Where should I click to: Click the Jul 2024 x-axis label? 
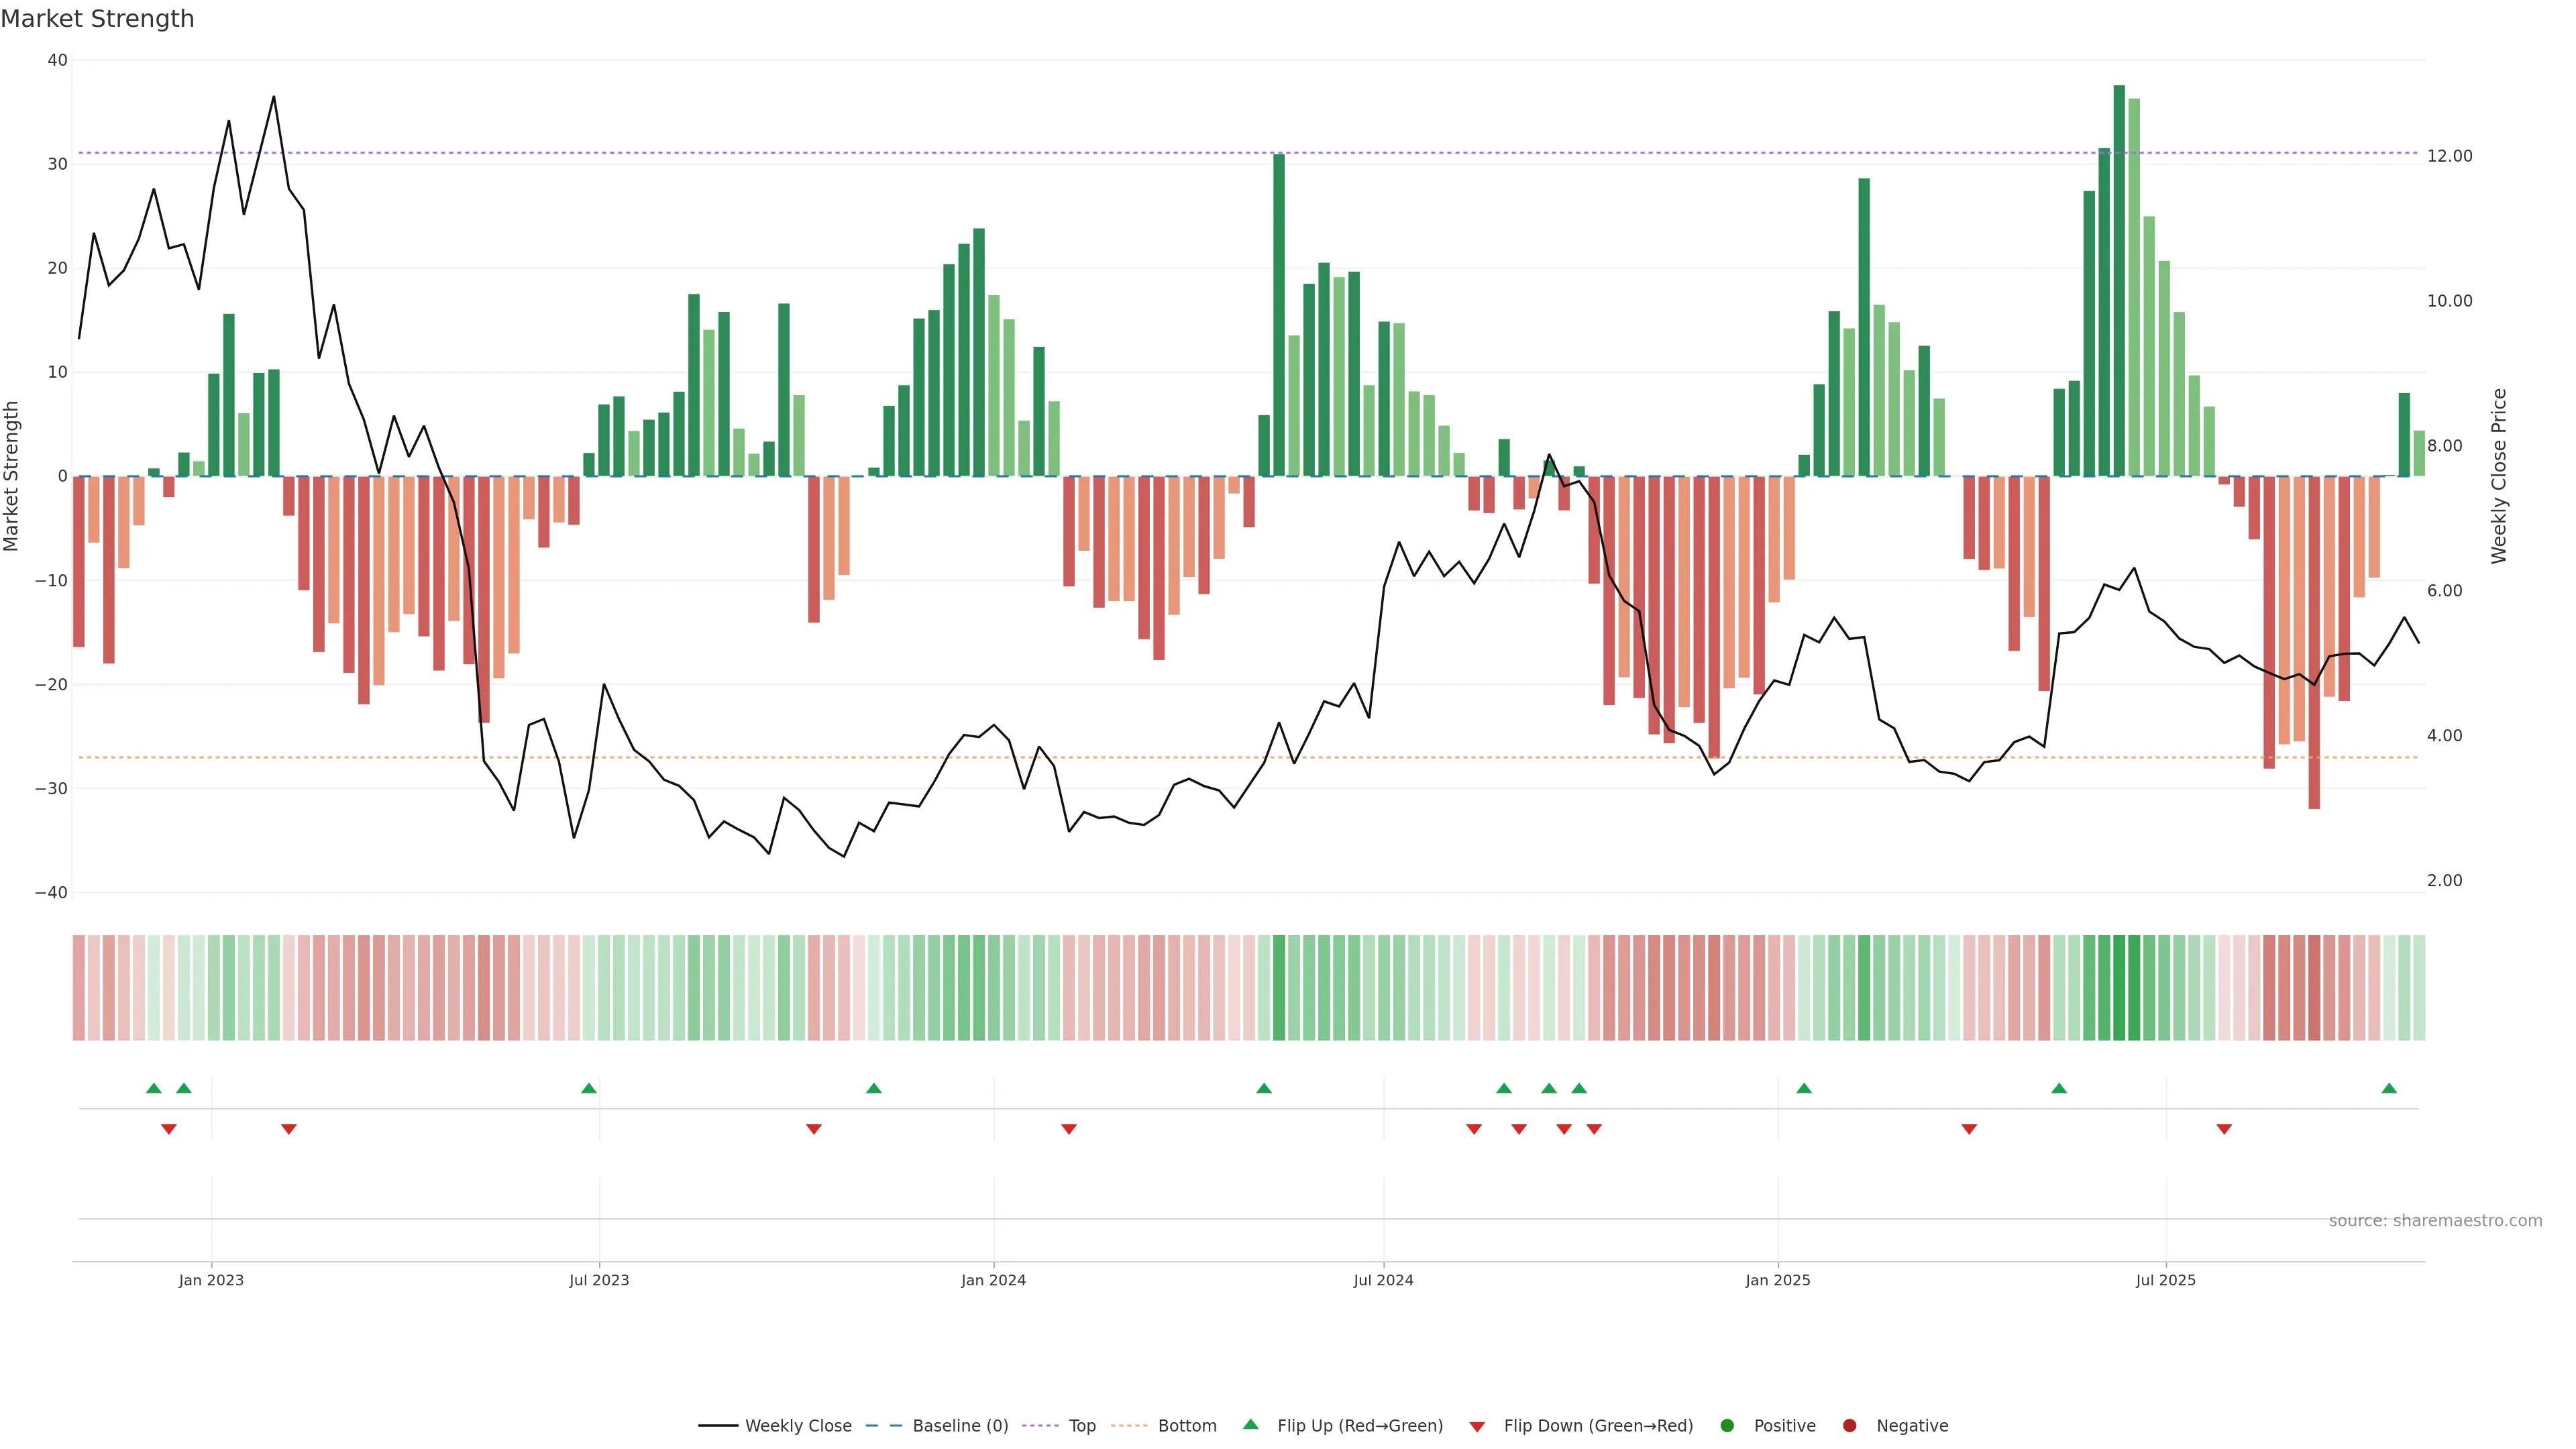tap(1383, 1280)
